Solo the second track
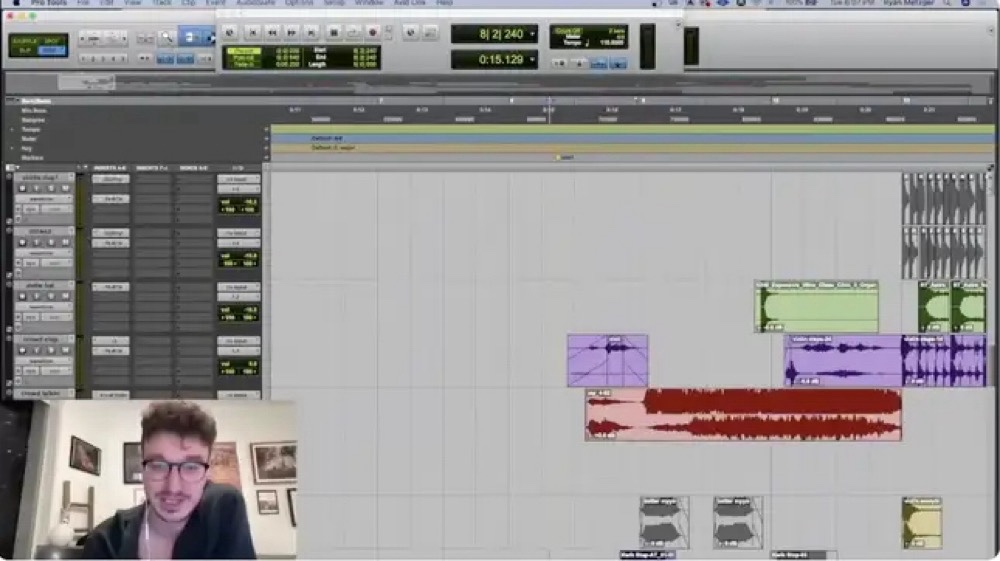This screenshot has width=1000, height=561. click(51, 241)
